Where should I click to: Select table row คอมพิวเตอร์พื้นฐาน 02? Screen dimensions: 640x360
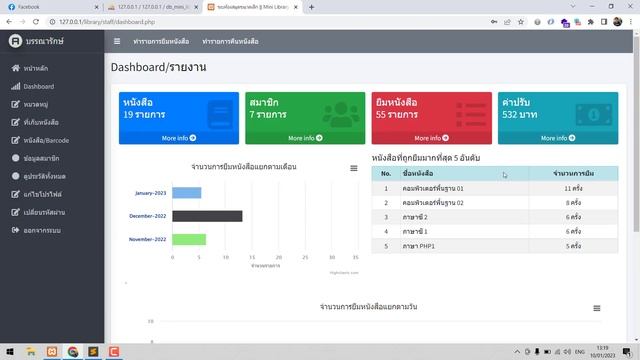pos(495,203)
